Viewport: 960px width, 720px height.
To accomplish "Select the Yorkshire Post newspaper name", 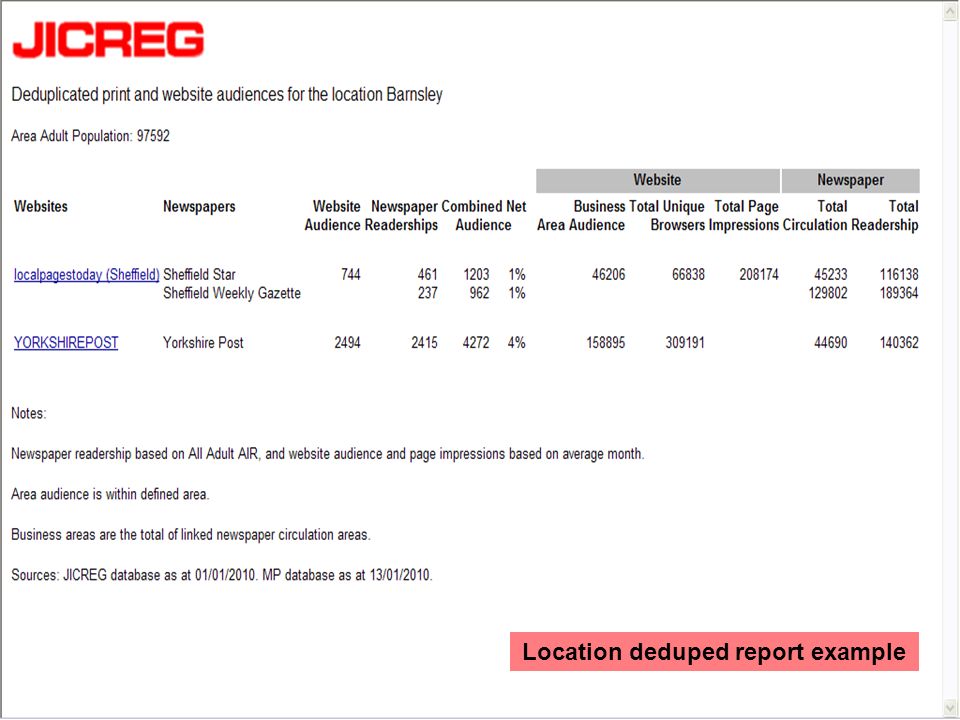I will (x=203, y=343).
